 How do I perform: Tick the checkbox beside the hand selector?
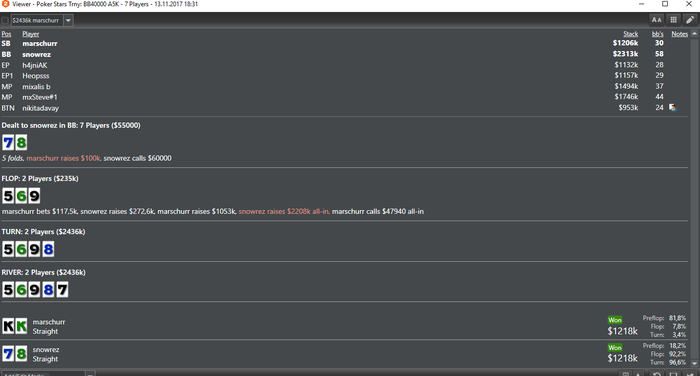tap(5, 20)
